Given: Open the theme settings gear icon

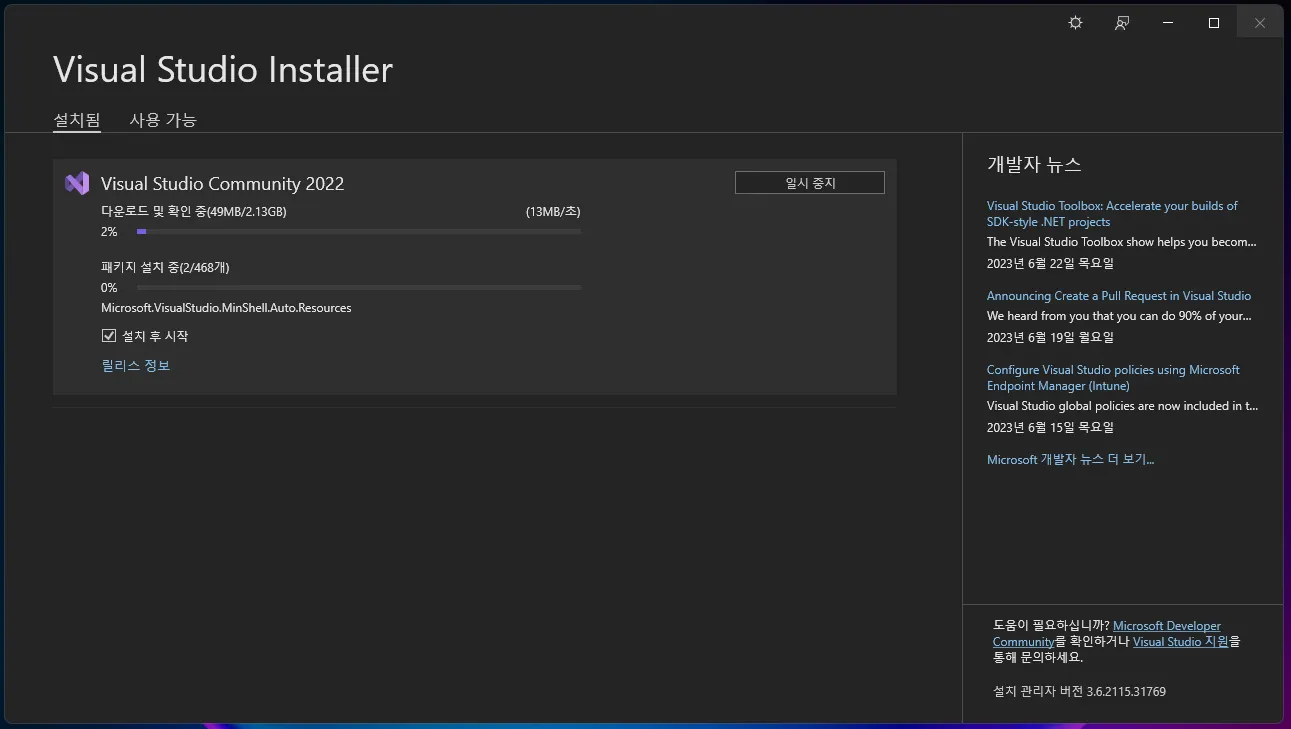Looking at the screenshot, I should pyautogui.click(x=1075, y=23).
